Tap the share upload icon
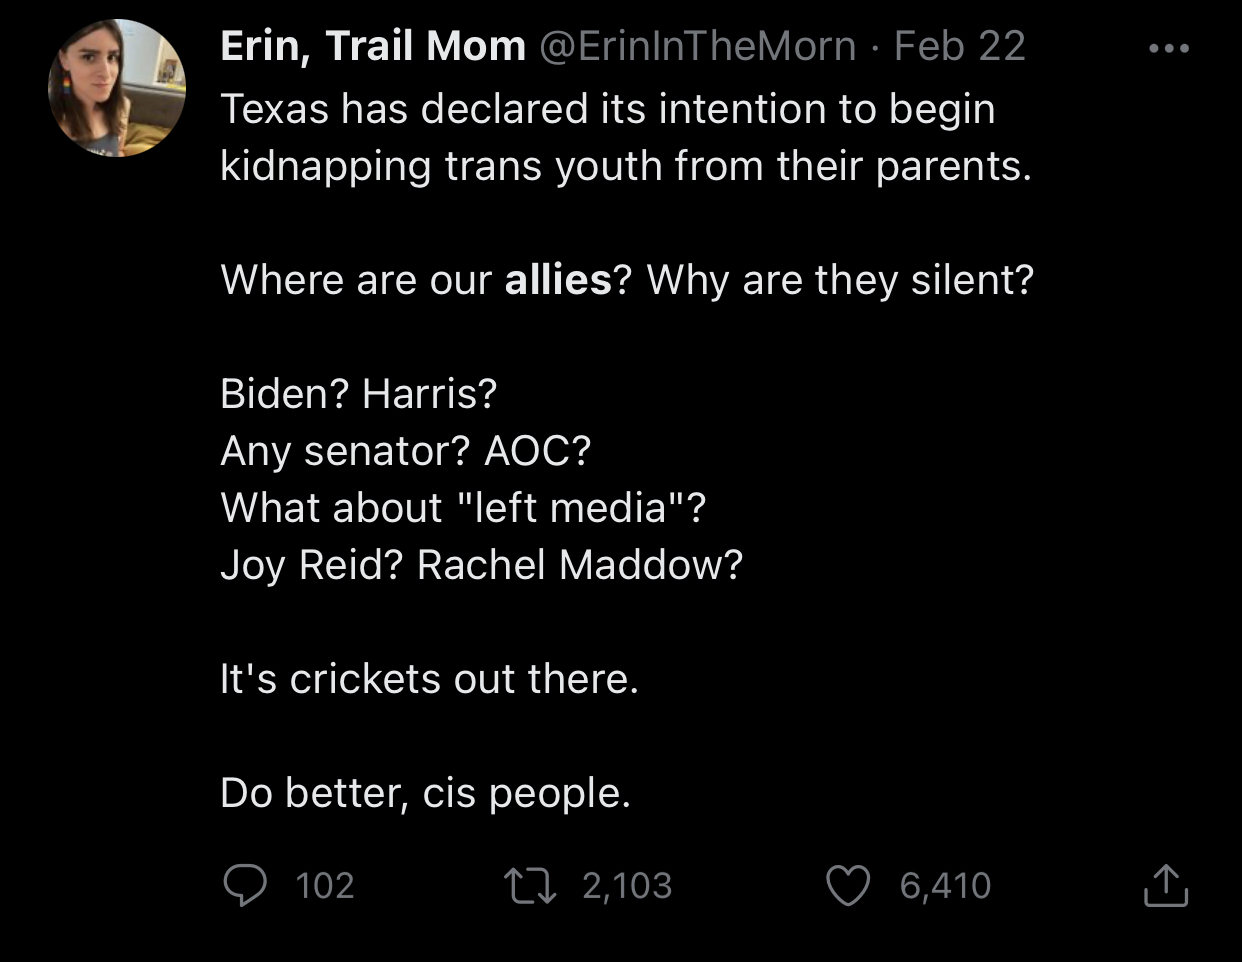The image size is (1242, 962). pos(1165,885)
